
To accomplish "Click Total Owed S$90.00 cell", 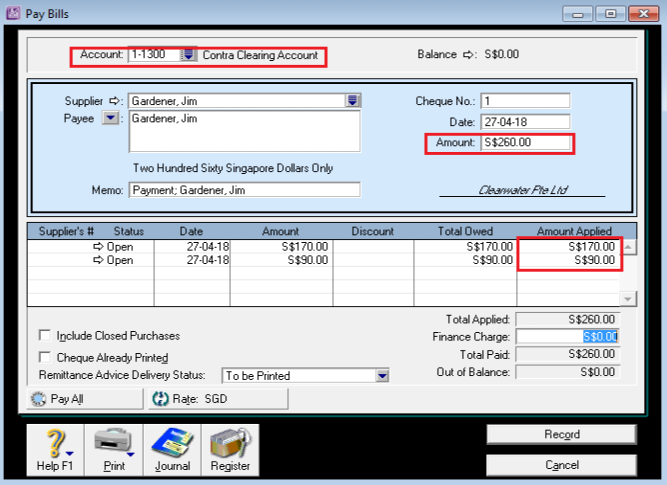I will click(465, 260).
